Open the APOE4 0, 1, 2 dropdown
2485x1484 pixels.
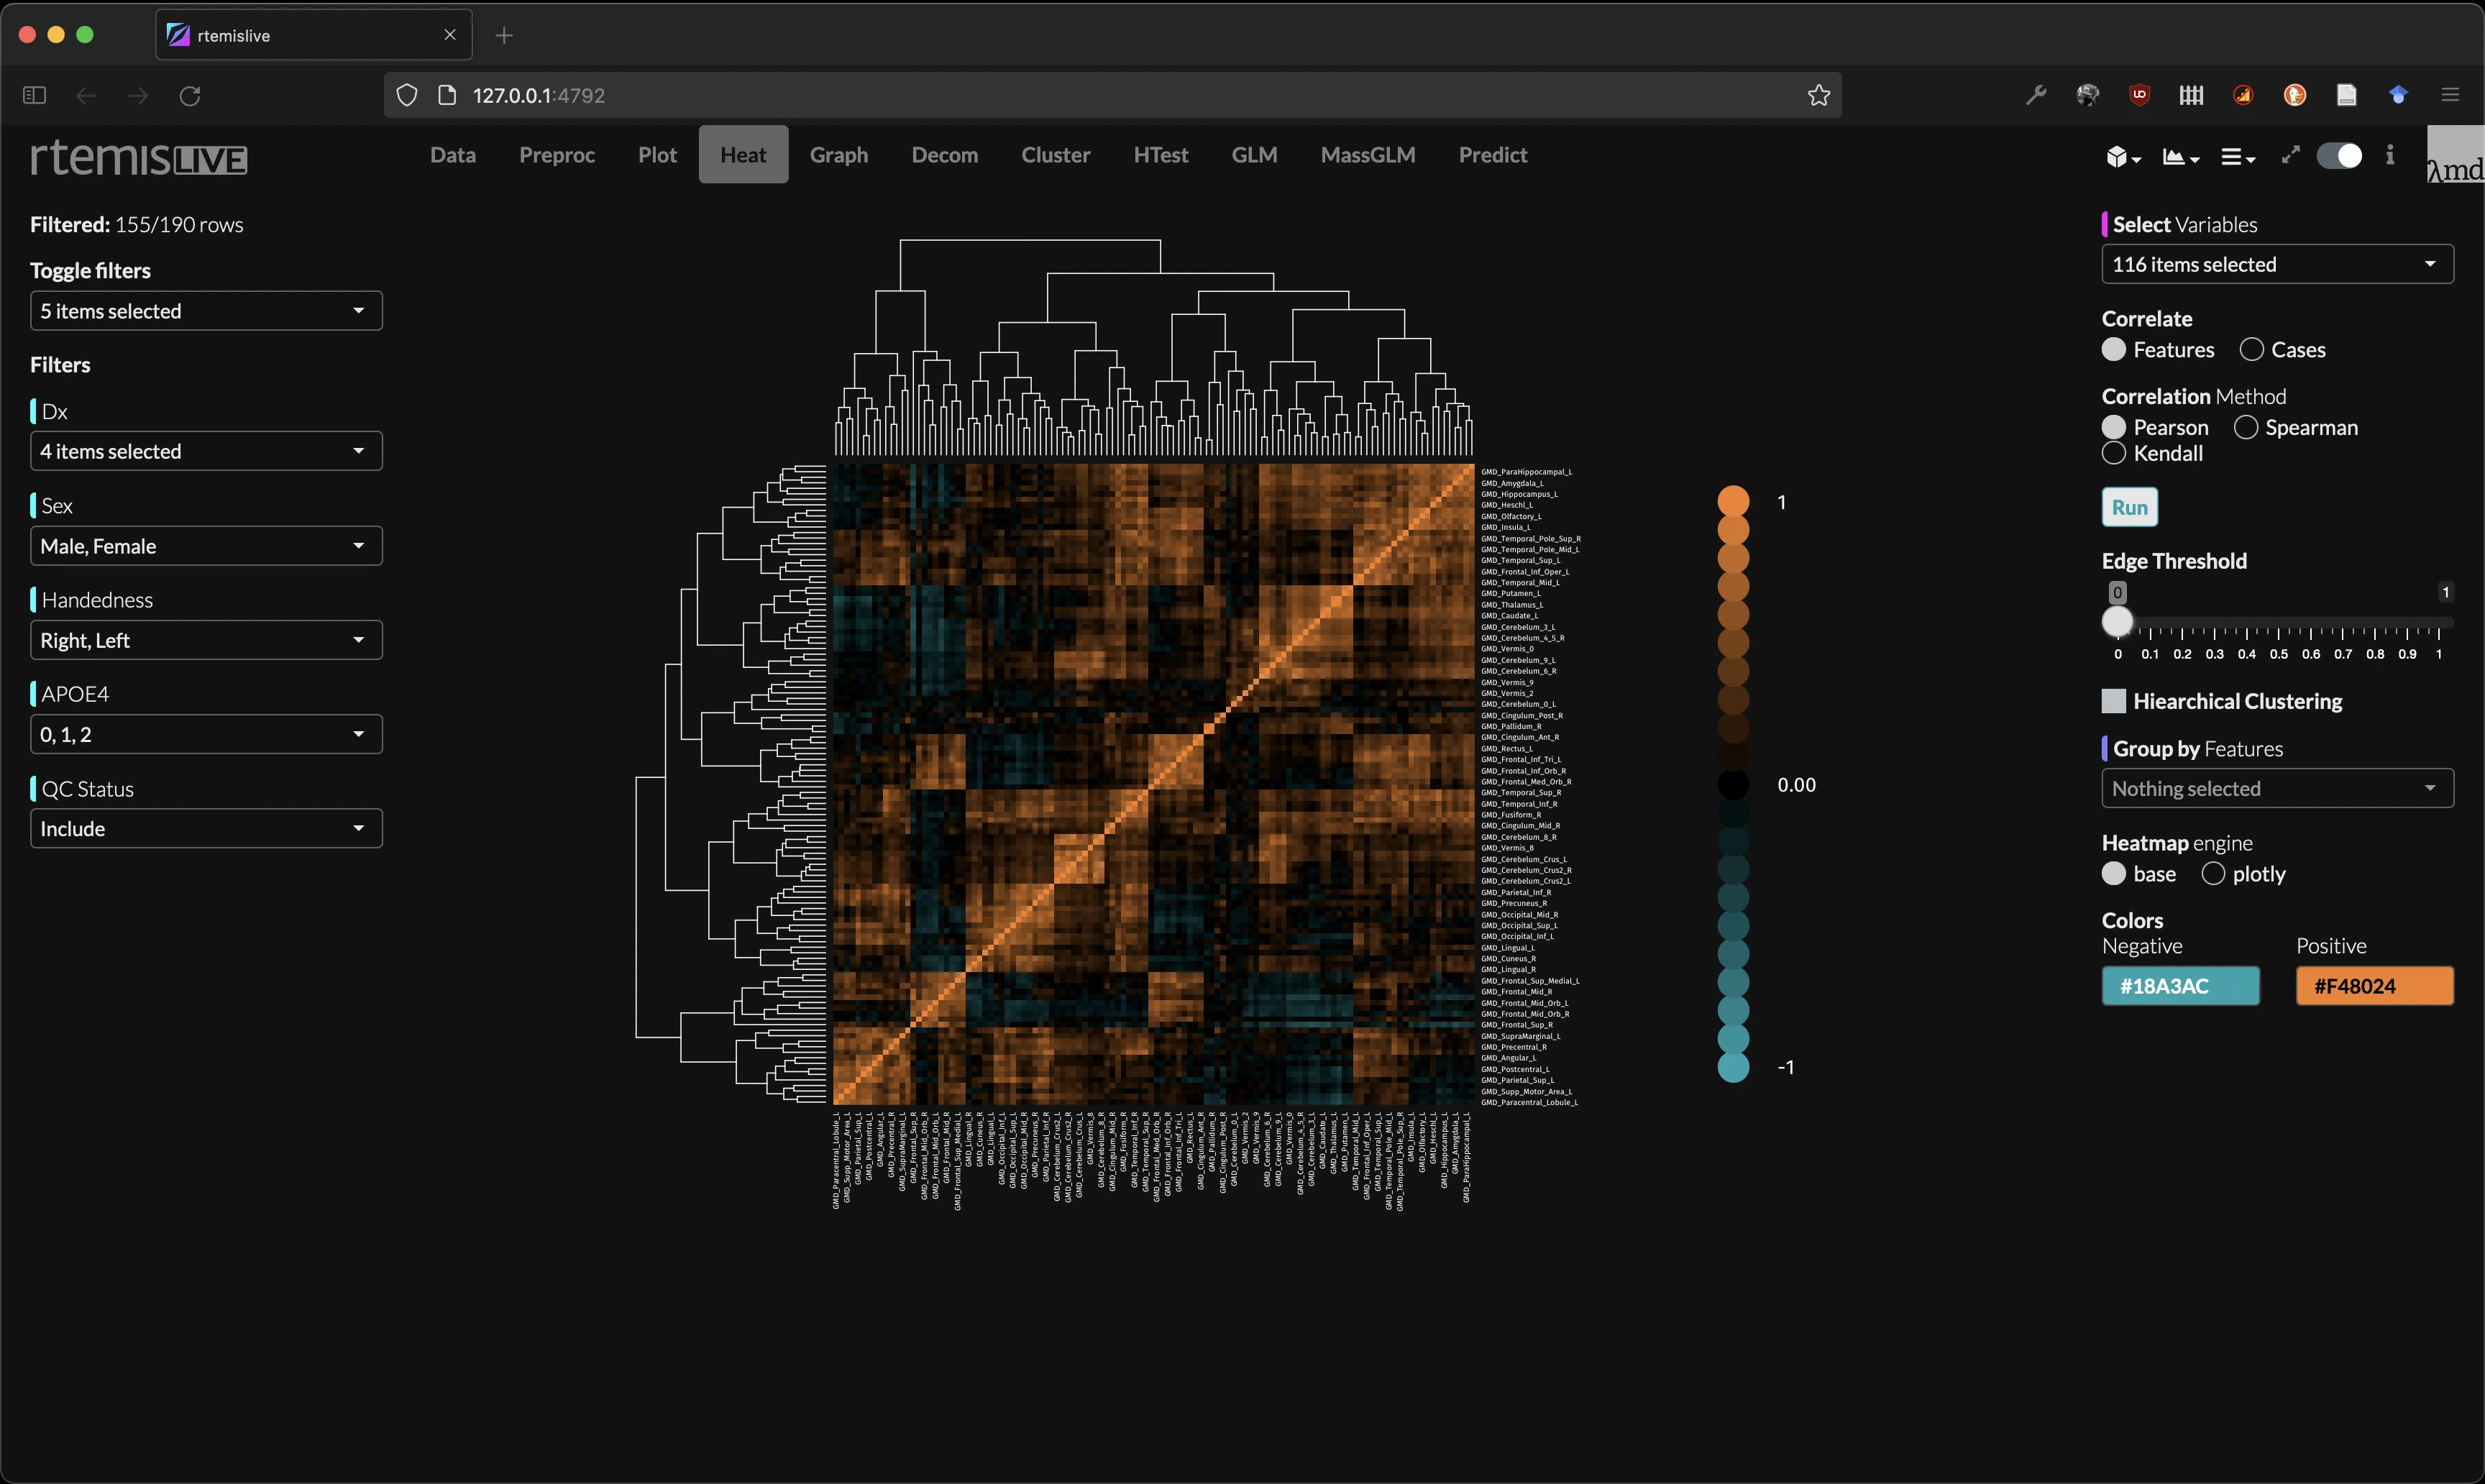pos(206,734)
